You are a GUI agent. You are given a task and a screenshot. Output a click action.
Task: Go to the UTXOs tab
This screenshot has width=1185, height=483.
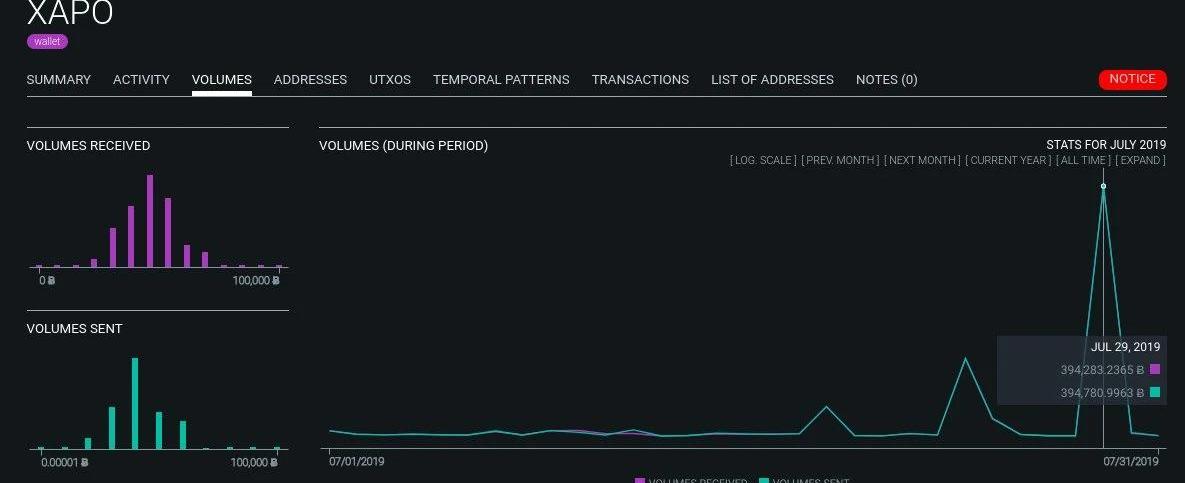pyautogui.click(x=390, y=79)
